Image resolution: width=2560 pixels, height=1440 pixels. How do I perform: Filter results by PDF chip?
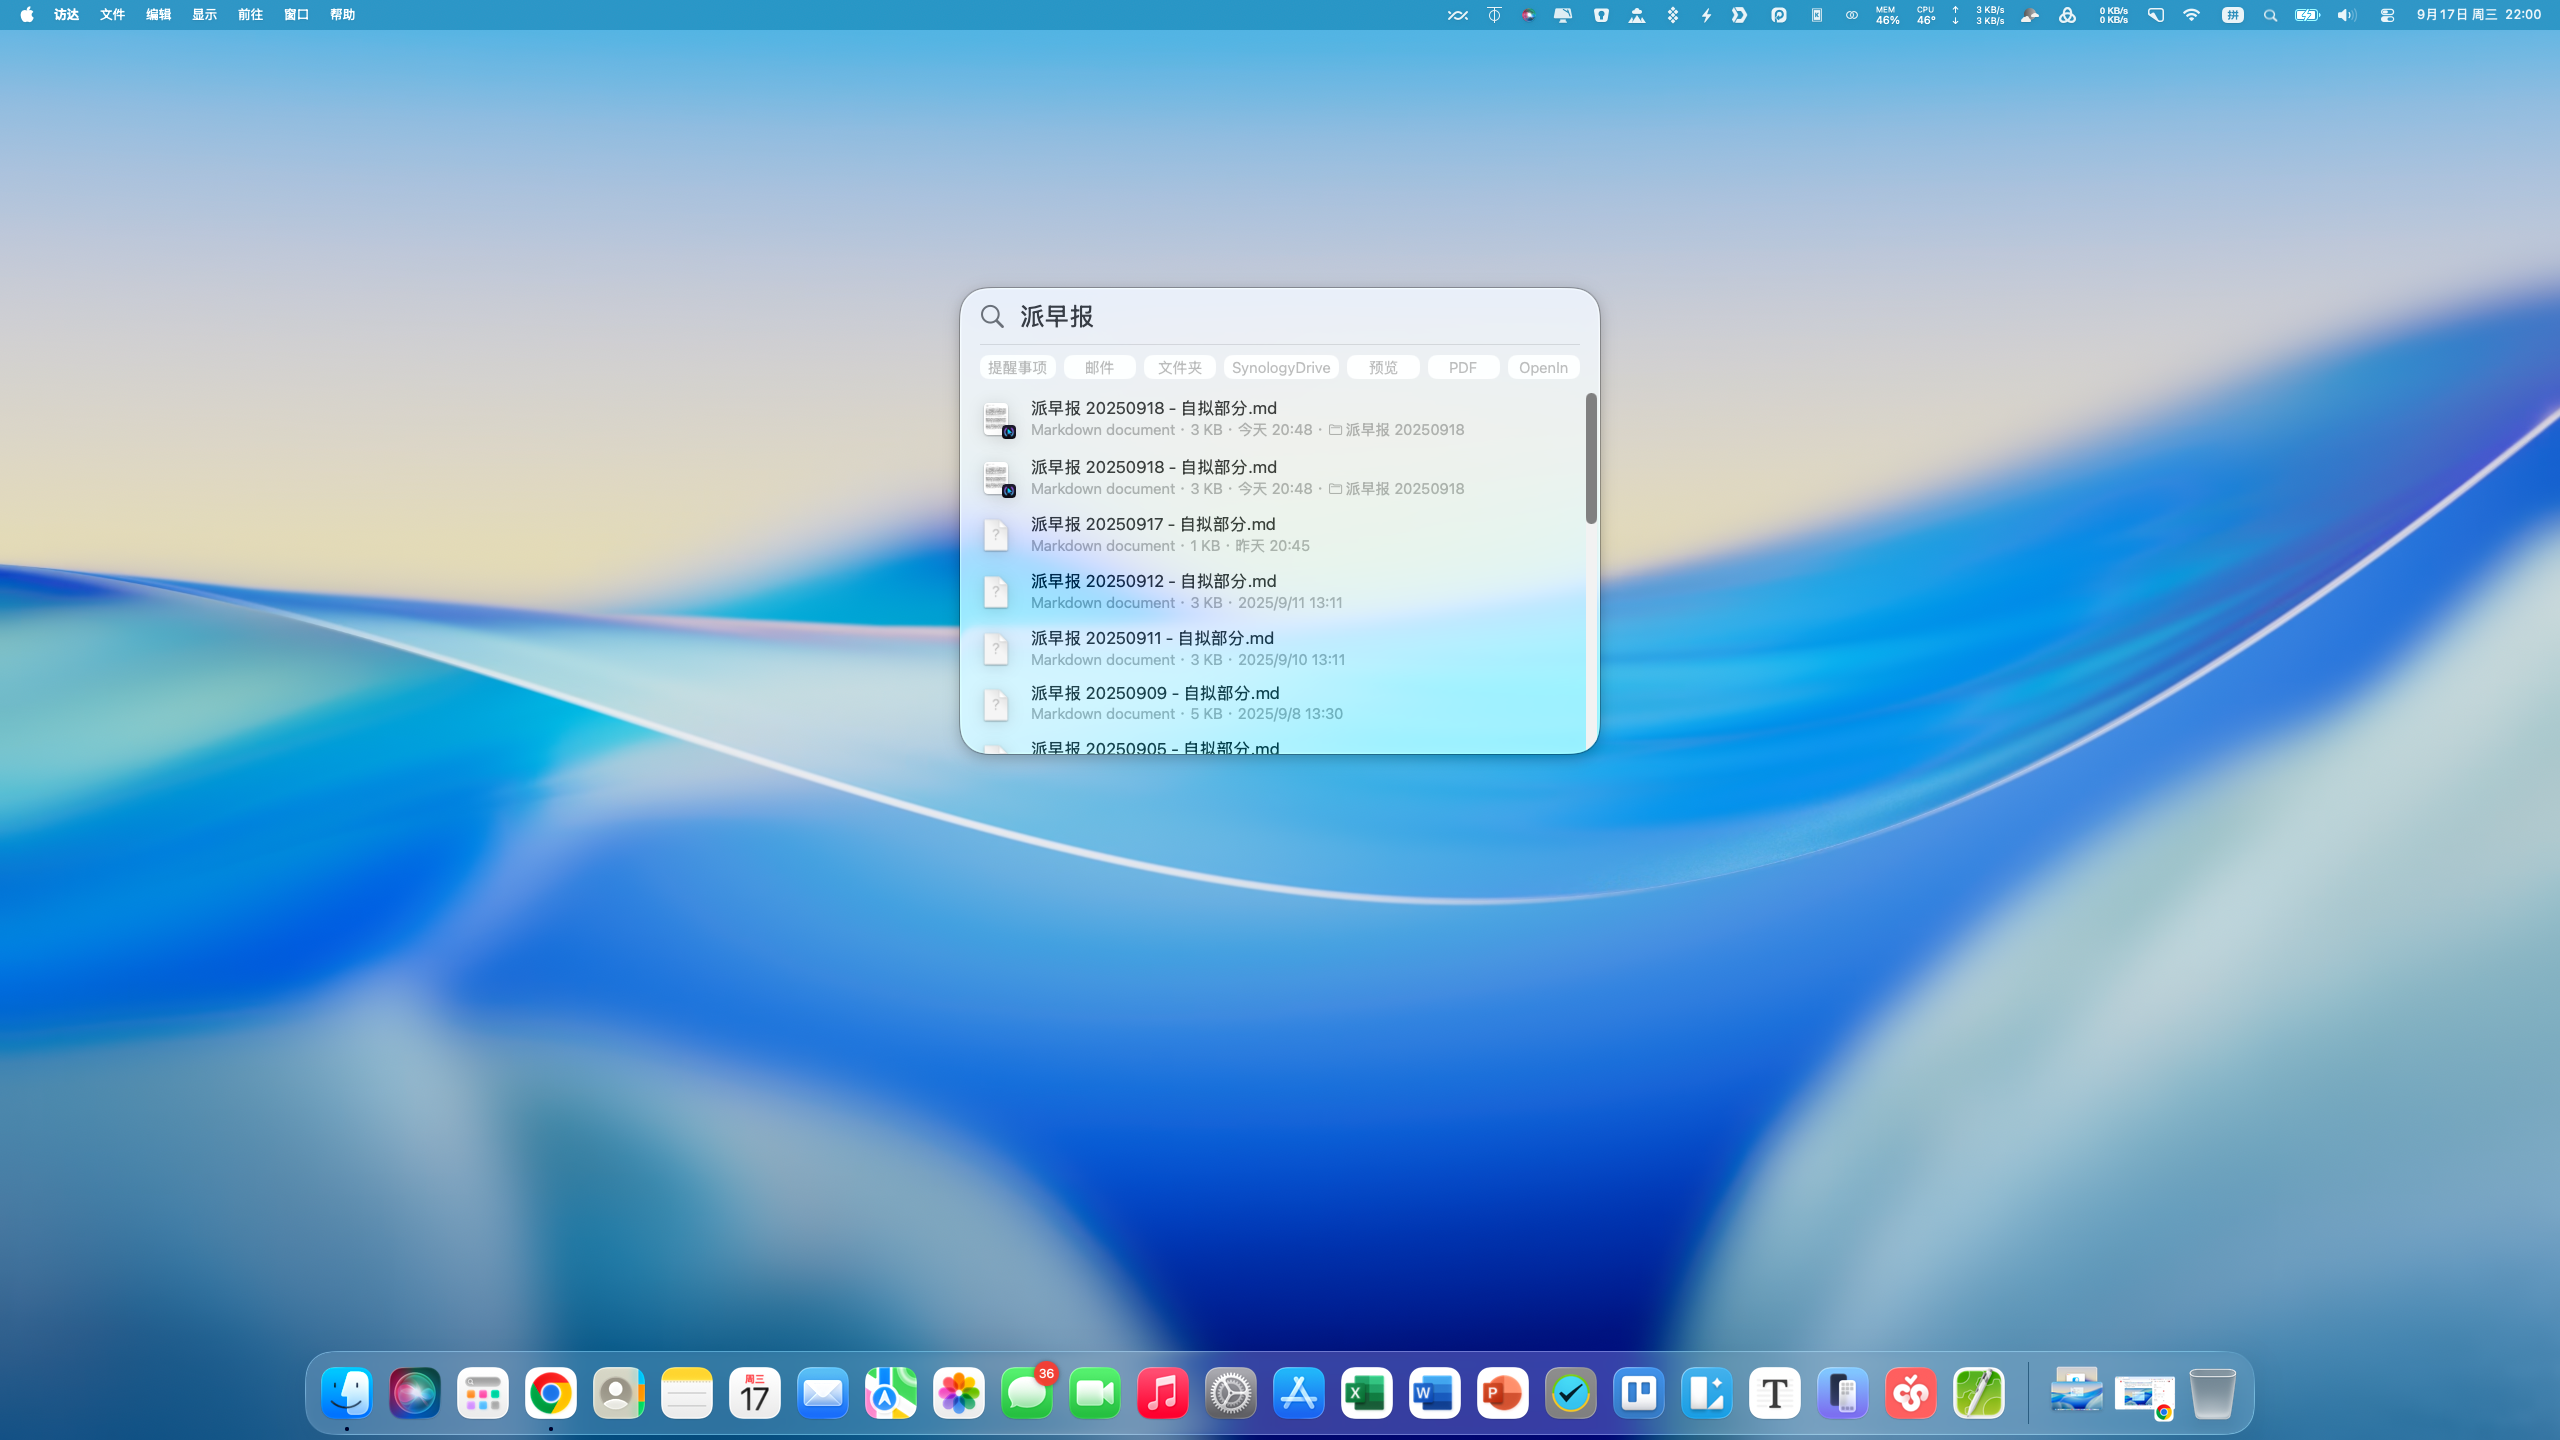tap(1462, 367)
